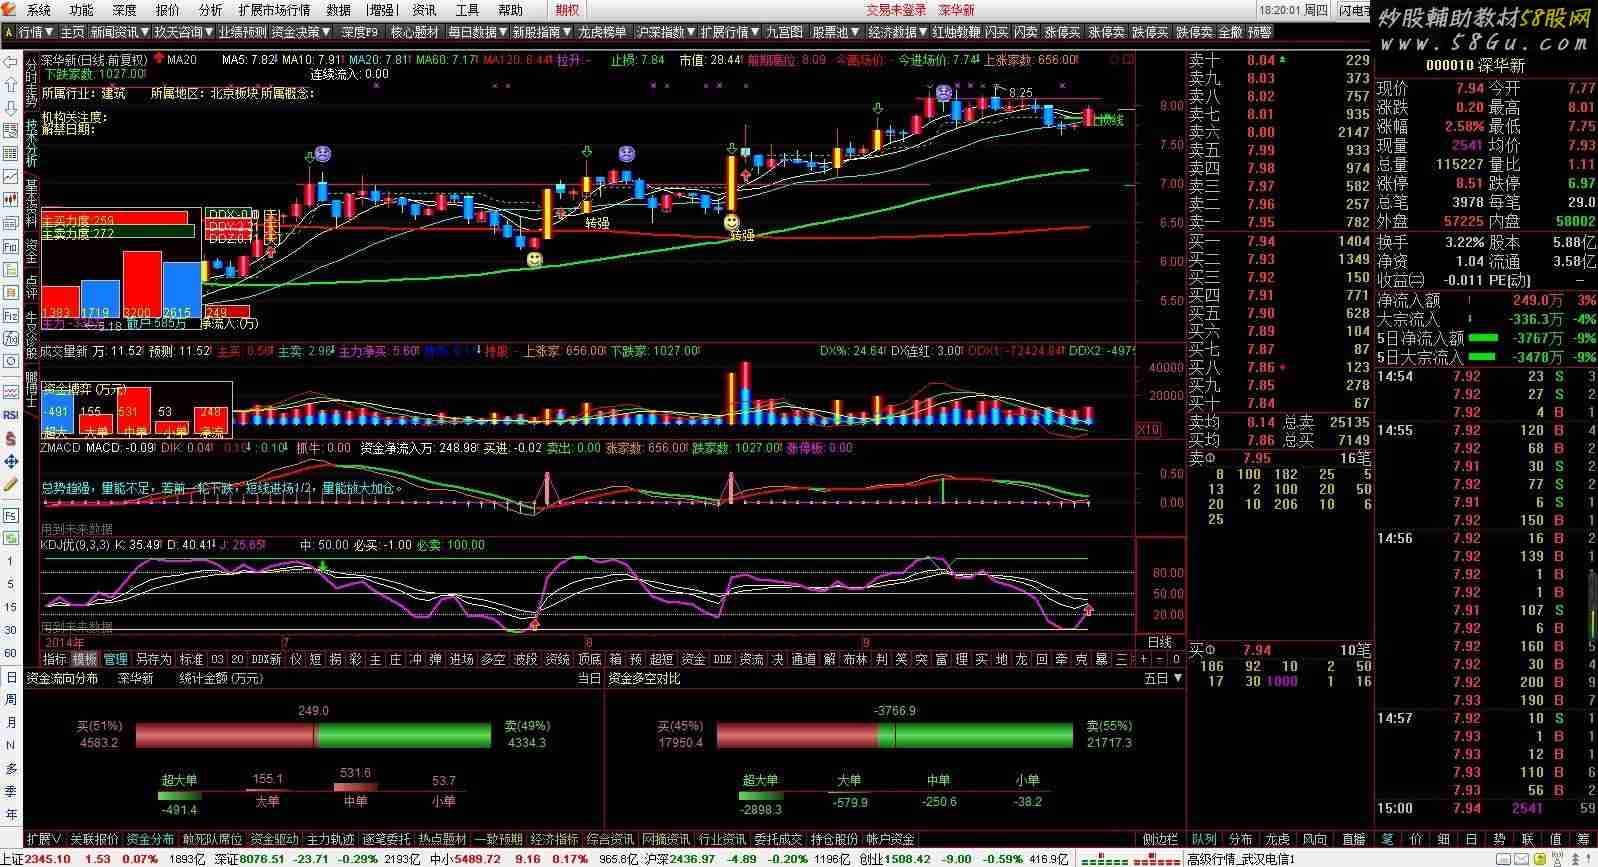
Task: Click the plus zoom button in indicator bar
Action: 1144,659
